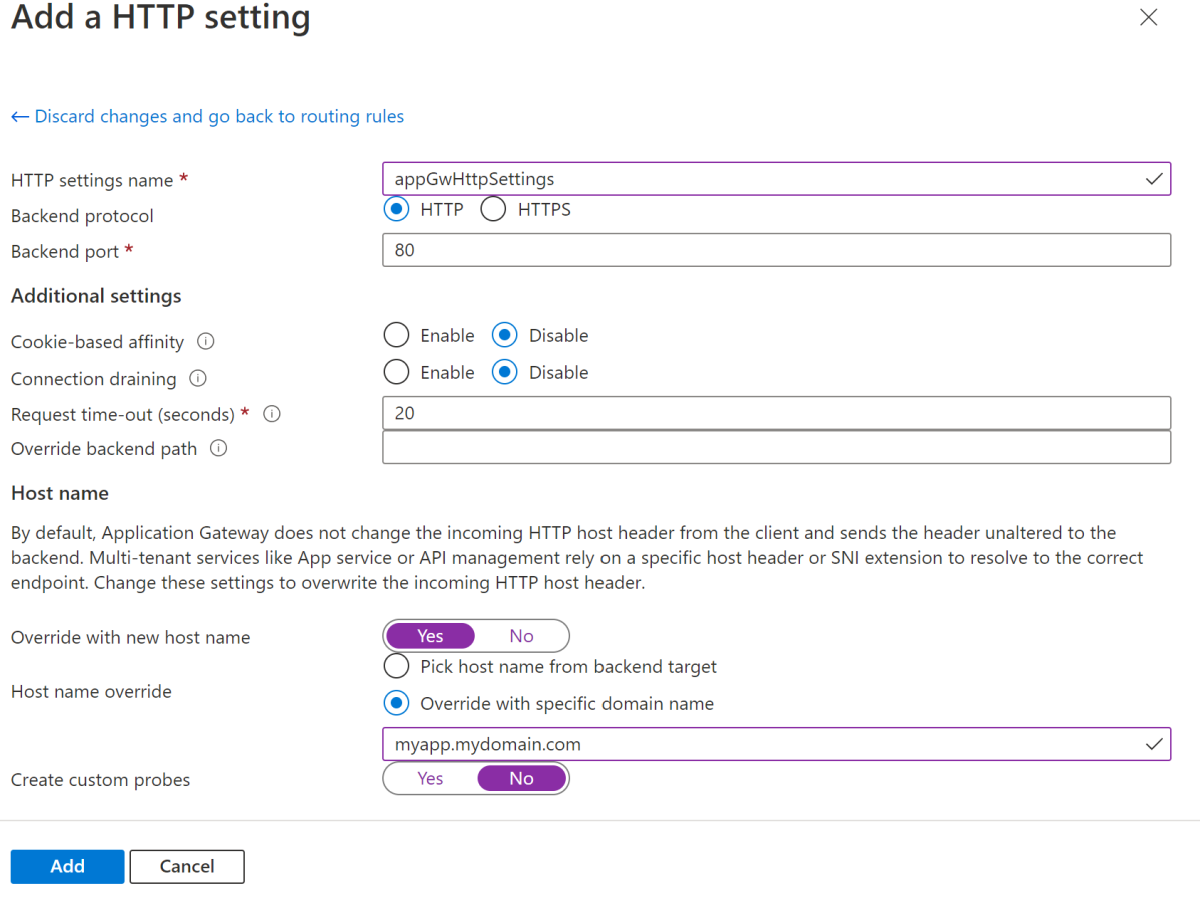Select the HTTPS backend protocol

(494, 209)
